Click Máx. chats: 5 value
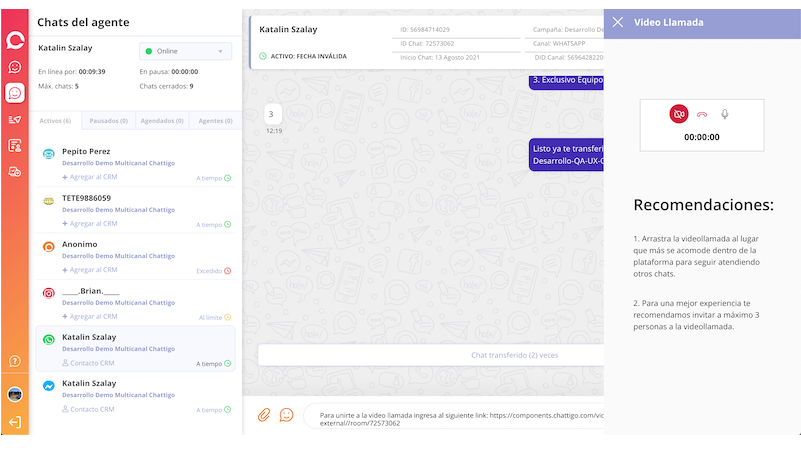 point(58,86)
